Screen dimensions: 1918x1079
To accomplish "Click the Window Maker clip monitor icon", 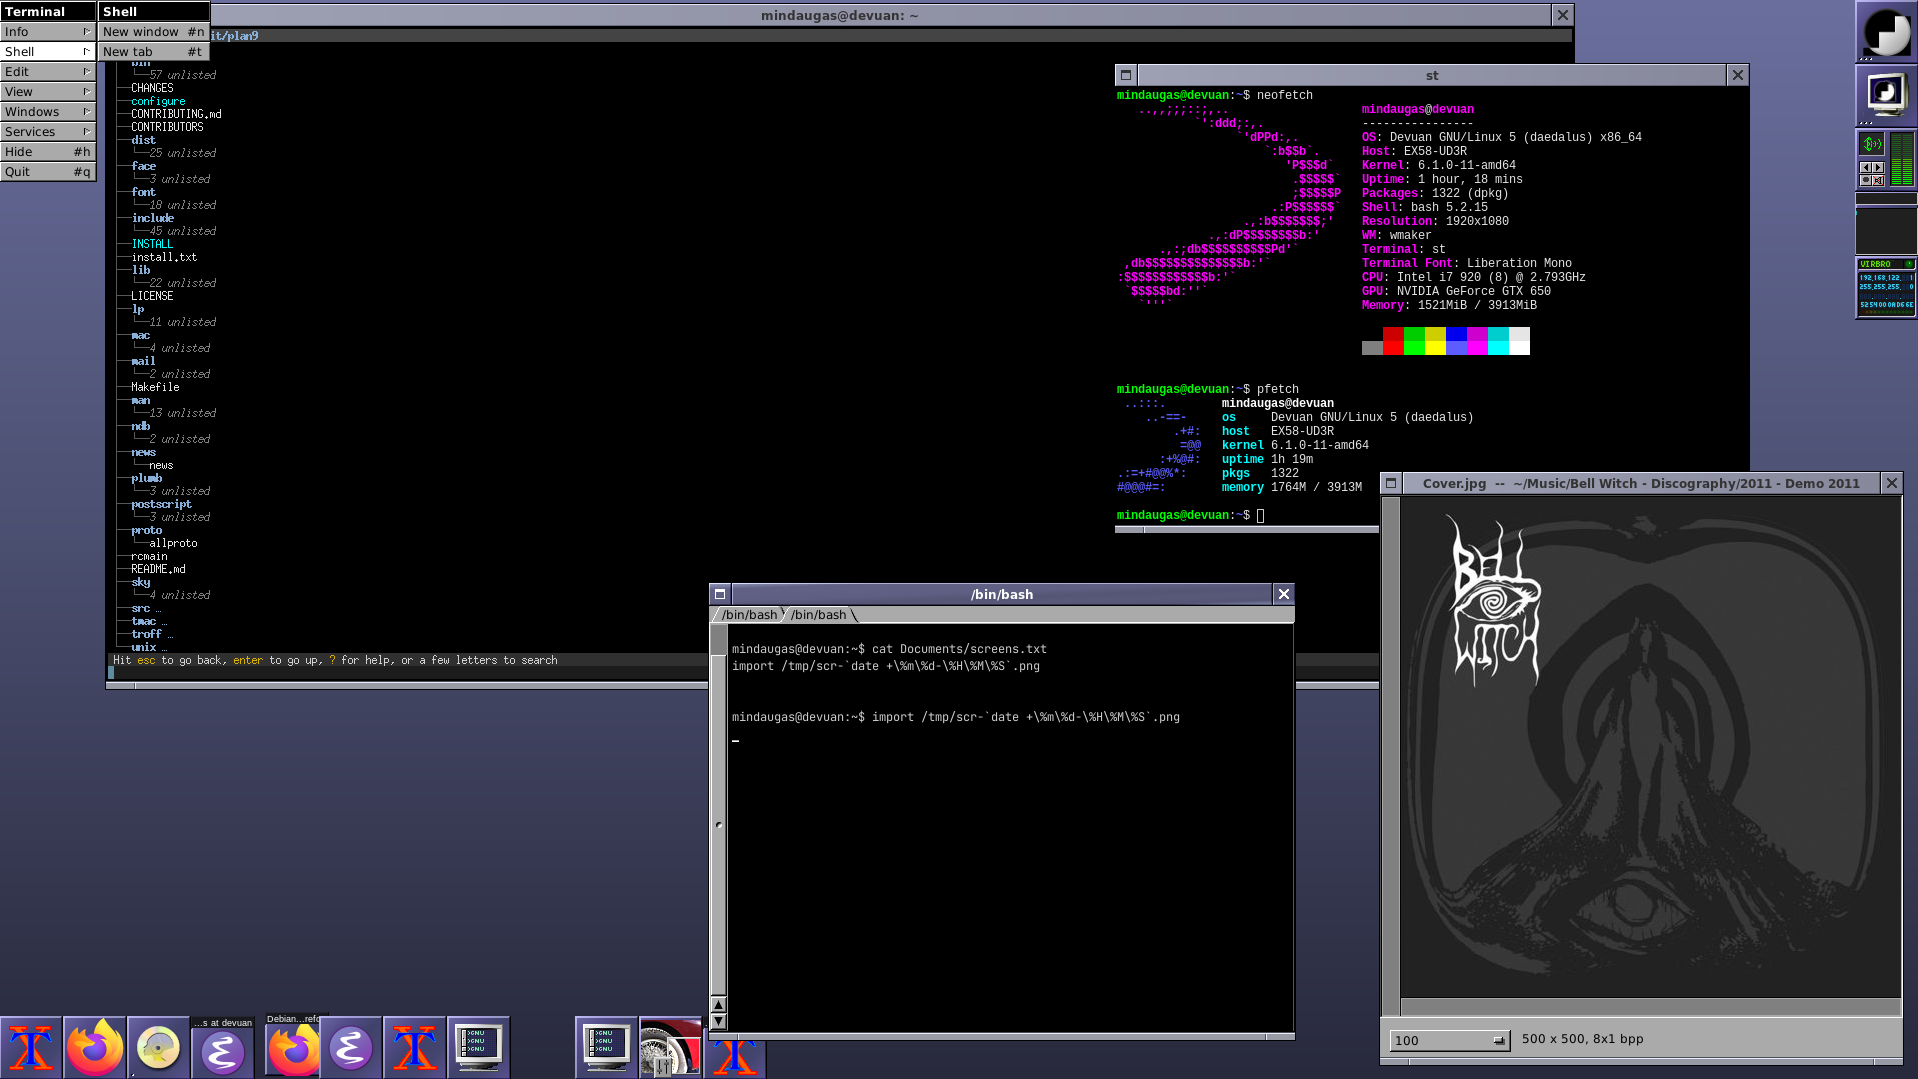I will (1886, 96).
